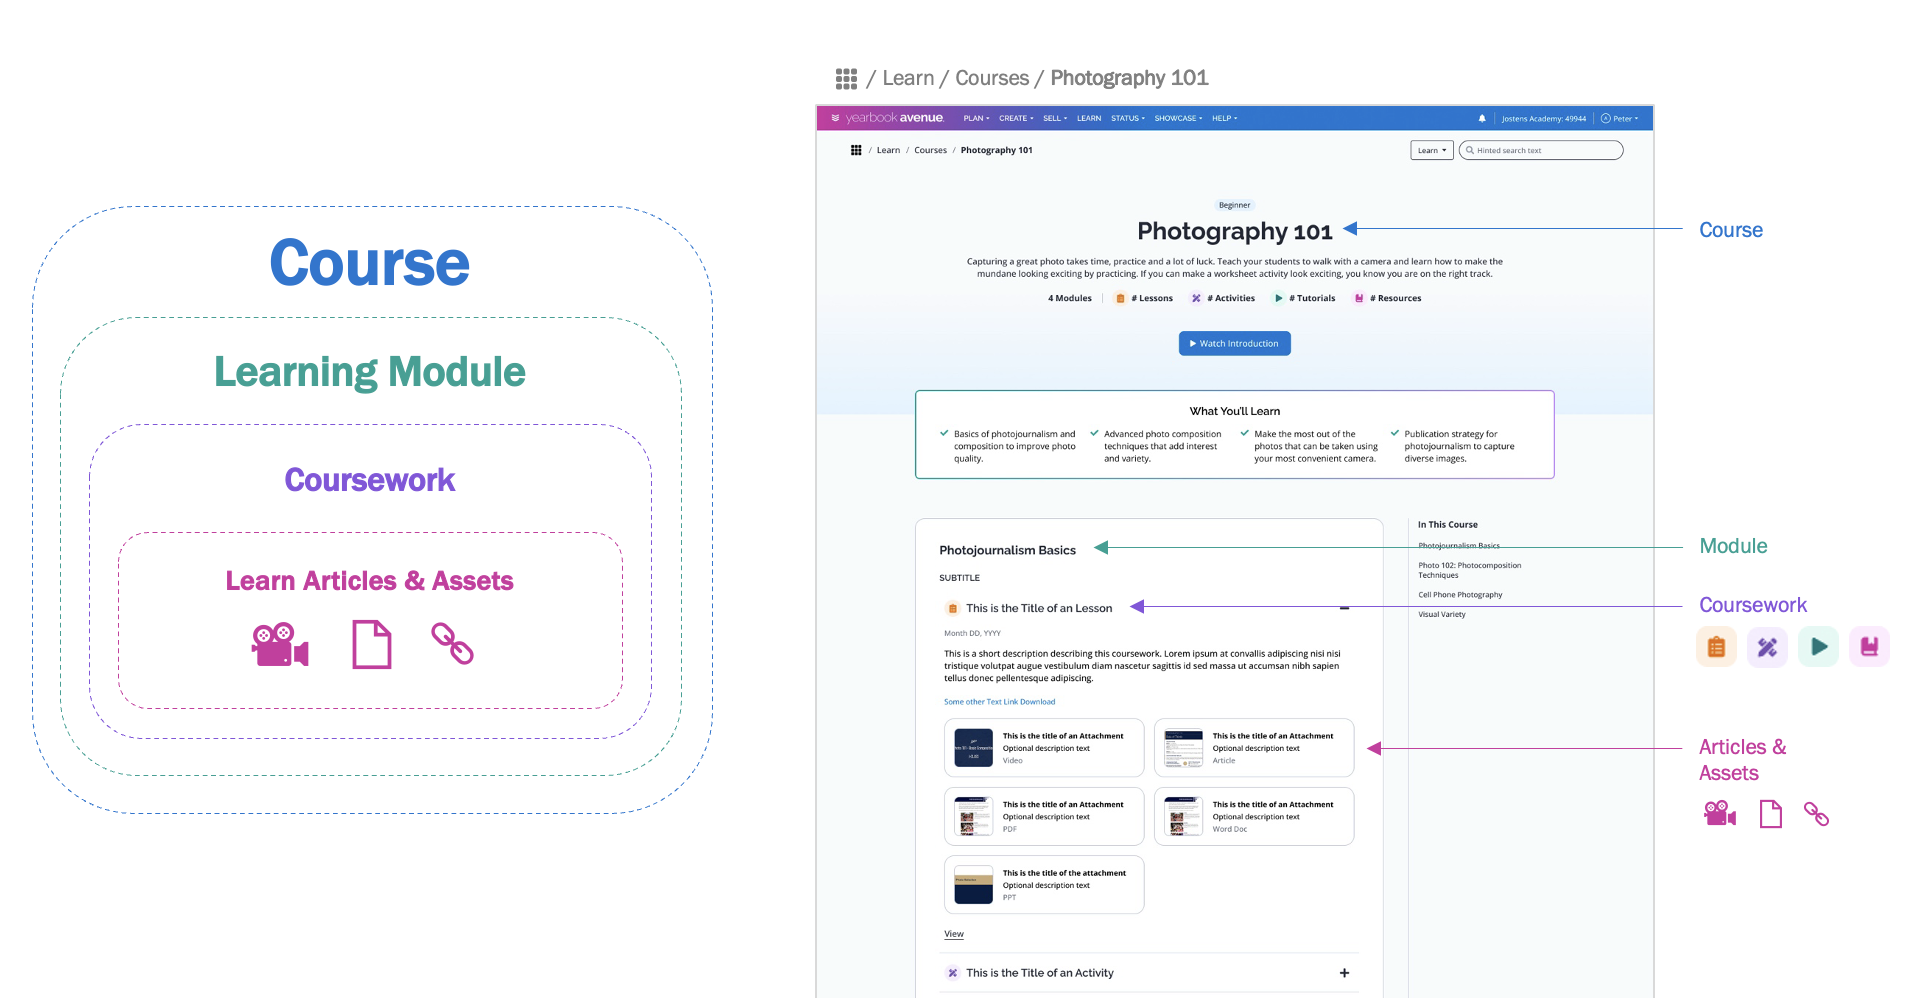
Task: Open the SHOWCASE menu
Action: point(1178,118)
